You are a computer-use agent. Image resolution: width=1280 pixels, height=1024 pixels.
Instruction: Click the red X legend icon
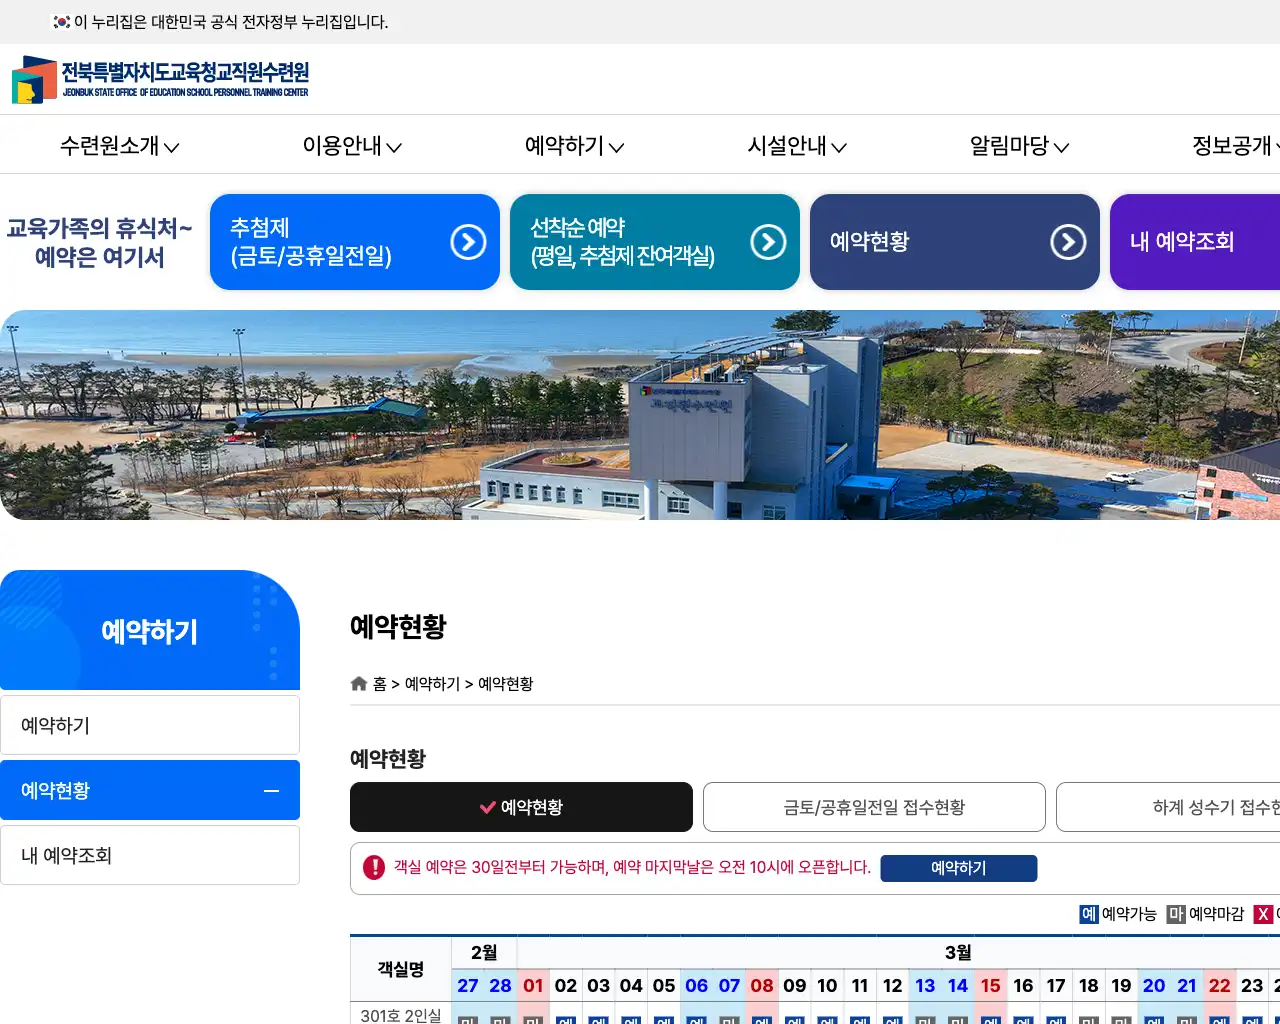tap(1264, 914)
